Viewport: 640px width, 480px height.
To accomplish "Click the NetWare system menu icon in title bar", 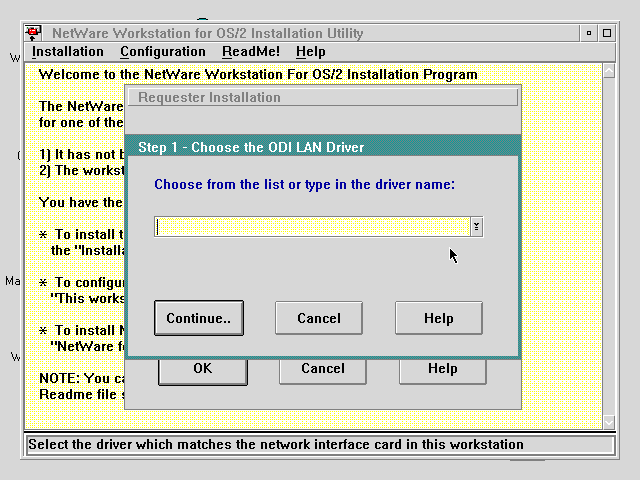I will [x=33, y=33].
